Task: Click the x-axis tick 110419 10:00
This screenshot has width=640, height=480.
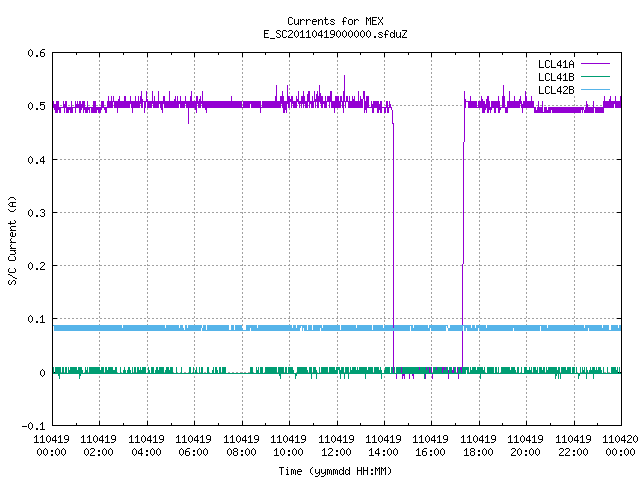Action: coord(289,446)
